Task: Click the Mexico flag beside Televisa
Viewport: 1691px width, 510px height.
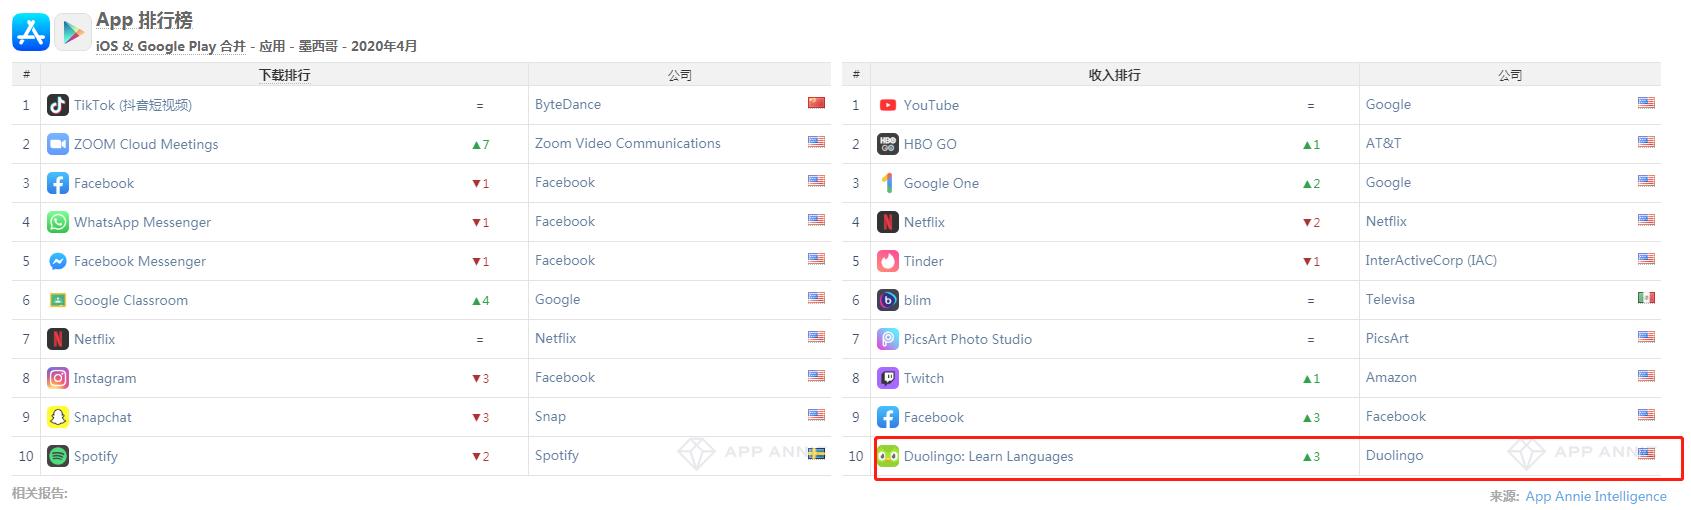Action: pyautogui.click(x=1646, y=297)
